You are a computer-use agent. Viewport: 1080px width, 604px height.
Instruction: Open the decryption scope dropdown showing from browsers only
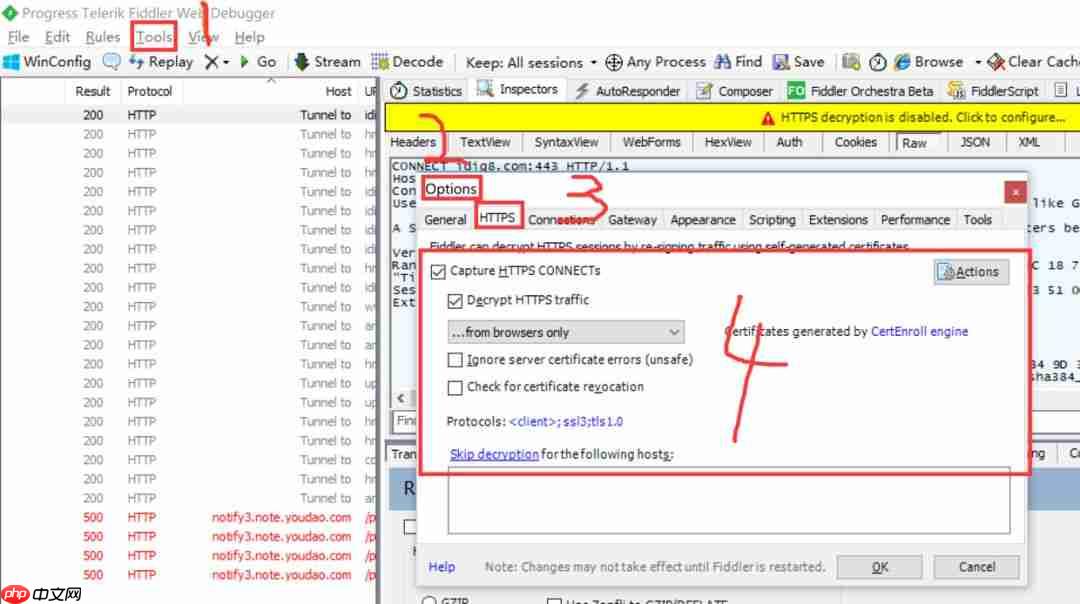click(565, 331)
